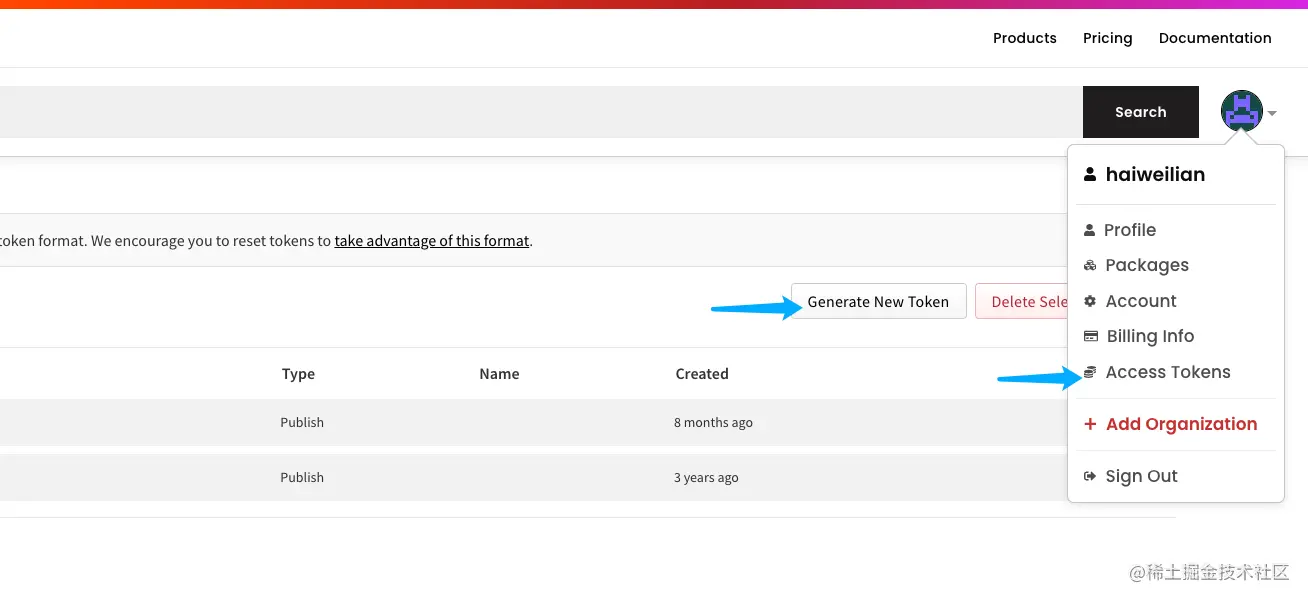Click the Account gear icon

pyautogui.click(x=1090, y=301)
